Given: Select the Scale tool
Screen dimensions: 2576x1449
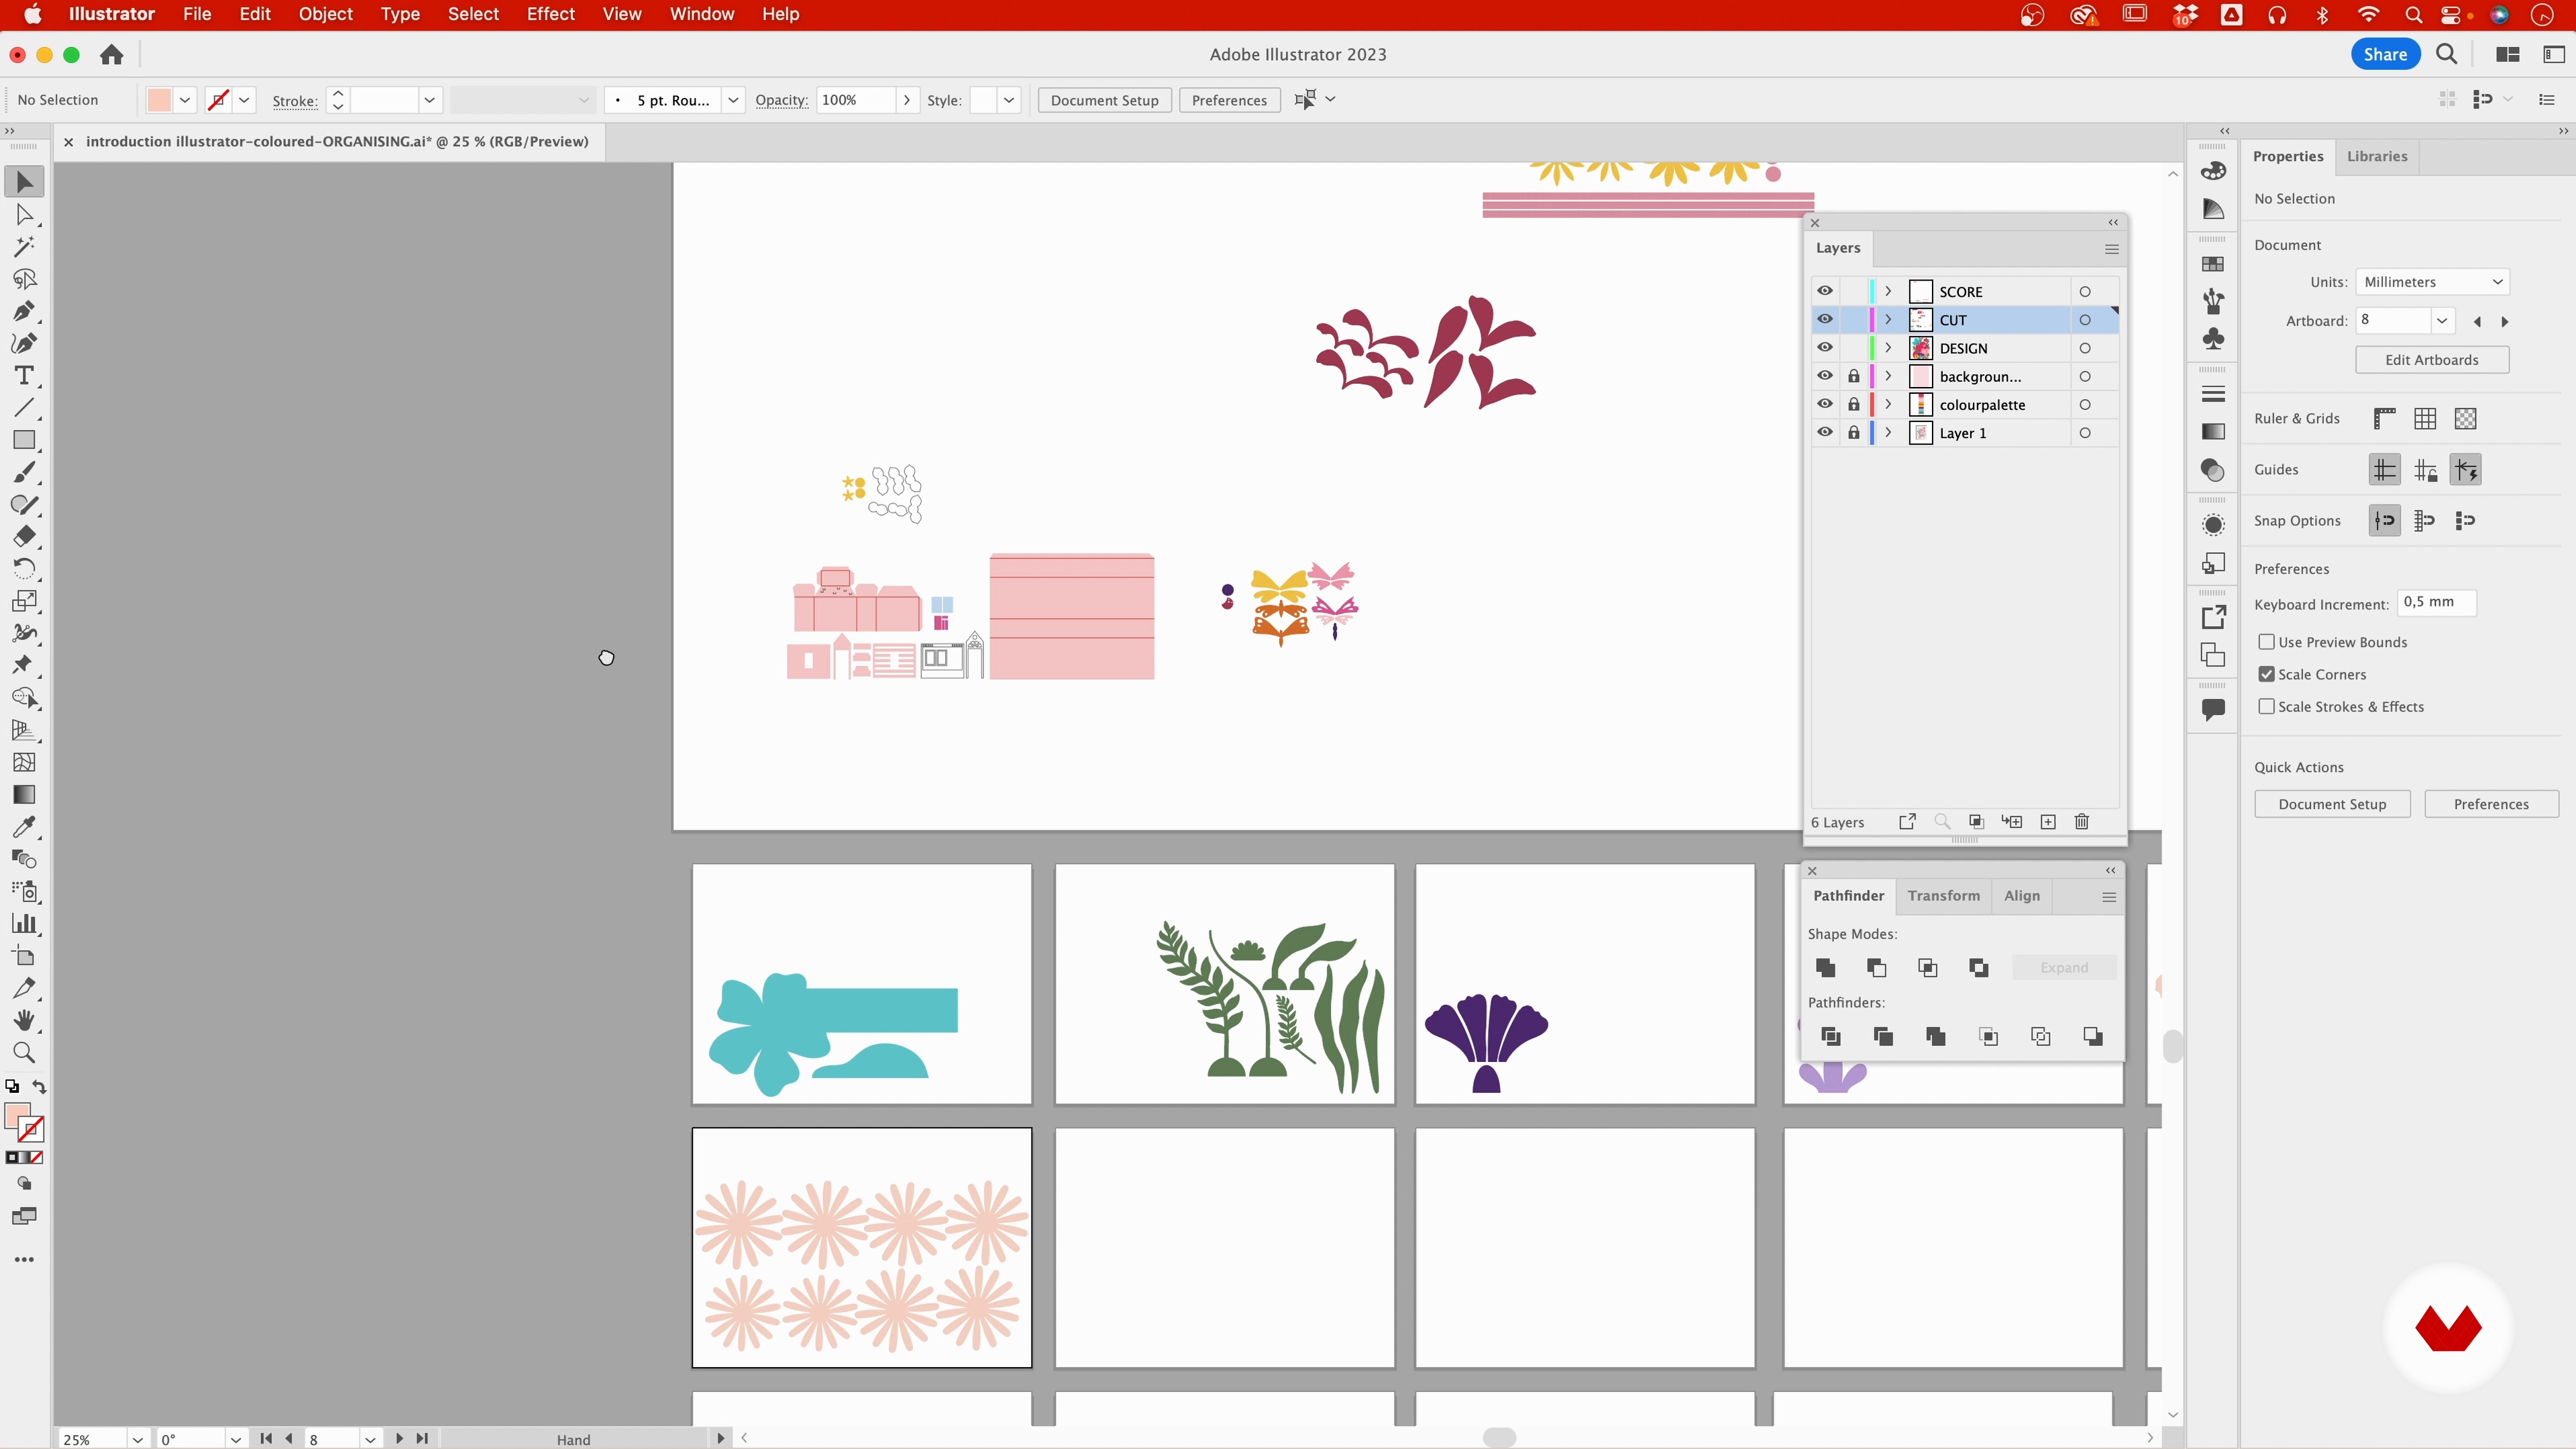Looking at the screenshot, I should tap(24, 601).
